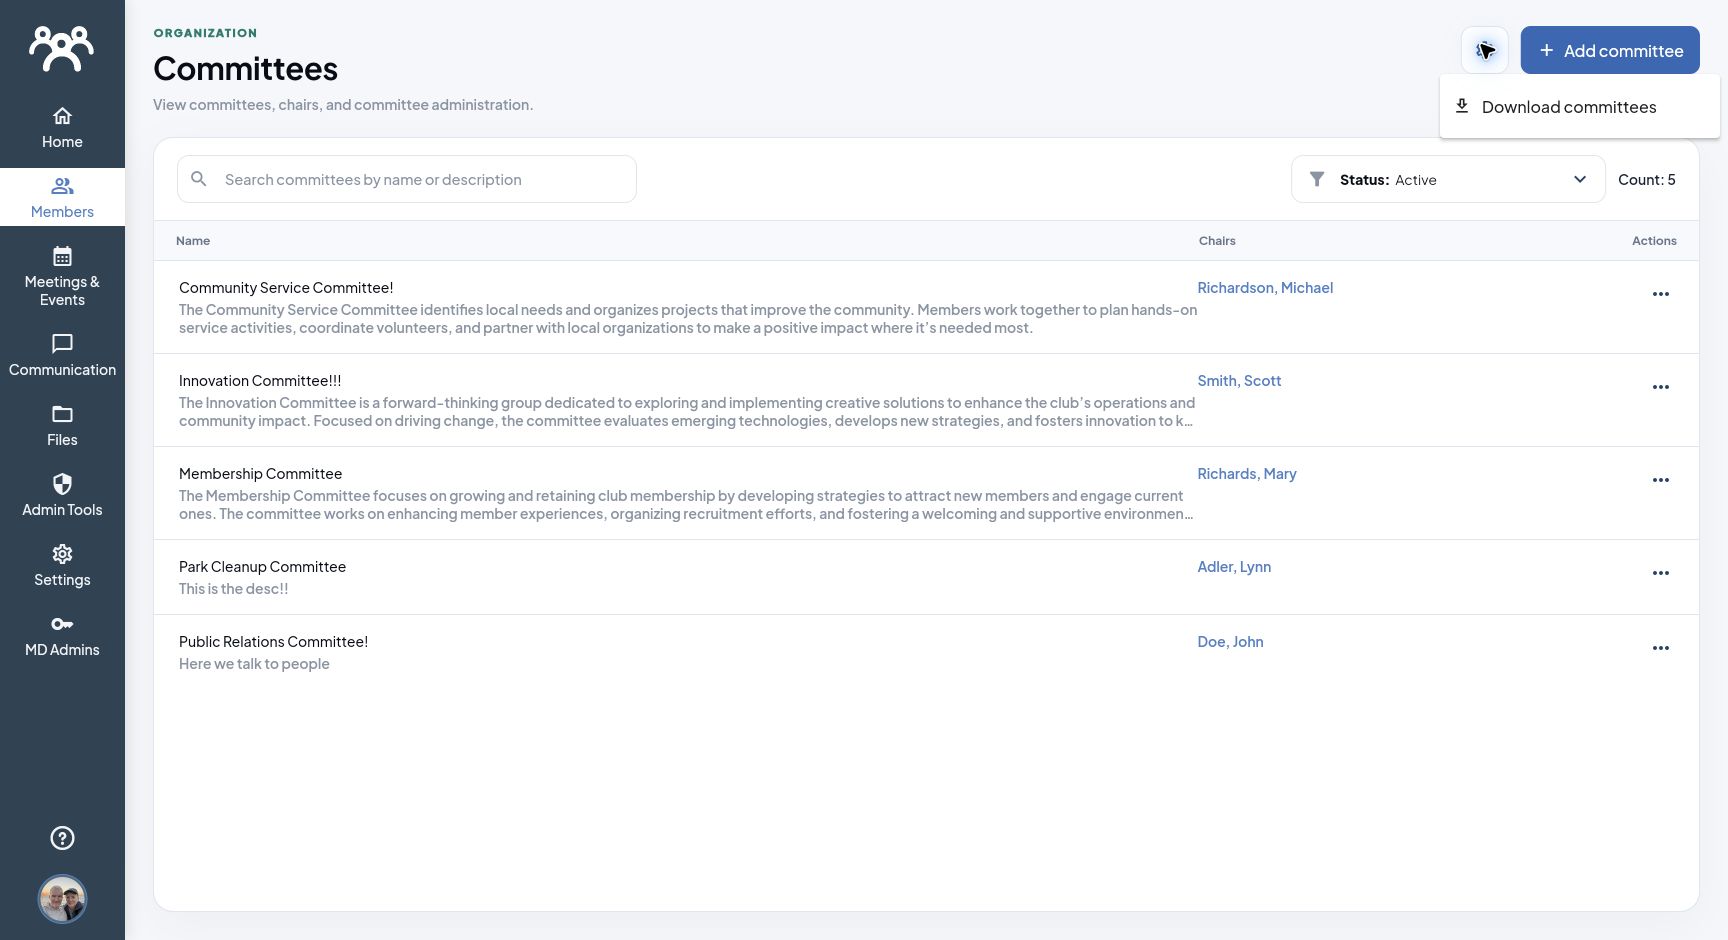Select the Park Cleanup Committee name
The width and height of the screenshot is (1728, 940).
point(262,567)
